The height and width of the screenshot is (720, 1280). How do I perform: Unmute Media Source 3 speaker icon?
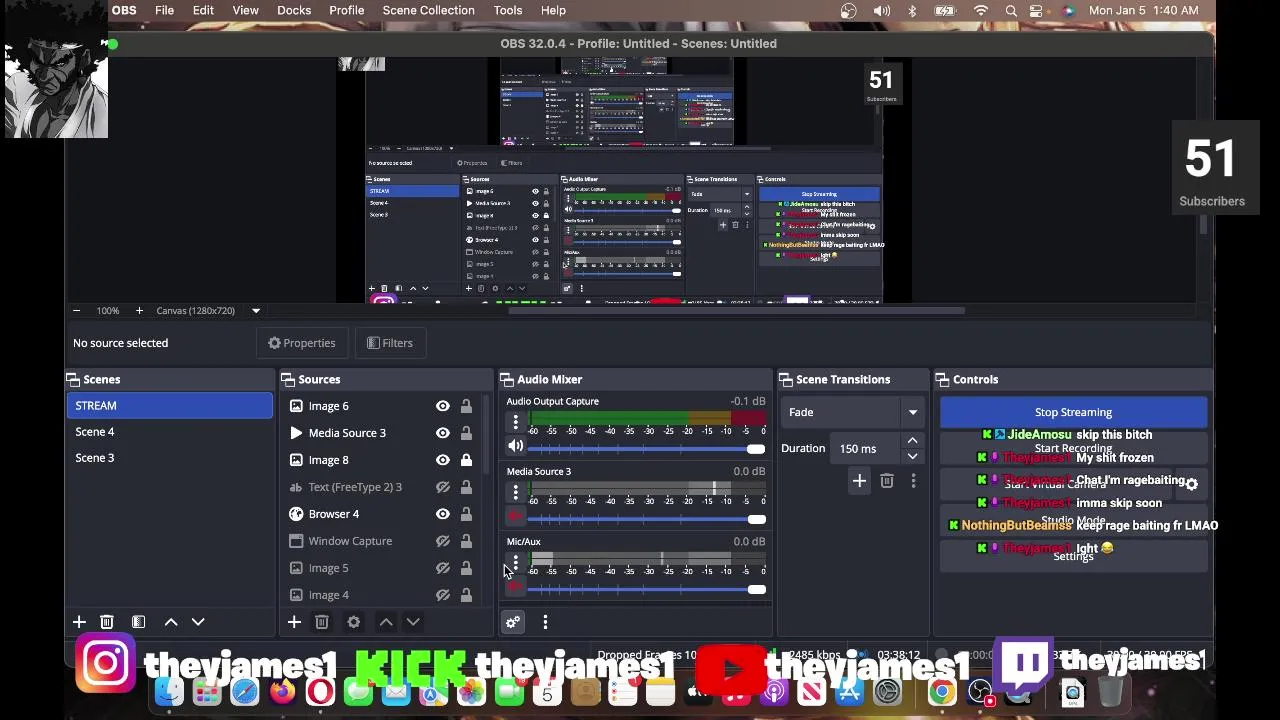tap(515, 516)
